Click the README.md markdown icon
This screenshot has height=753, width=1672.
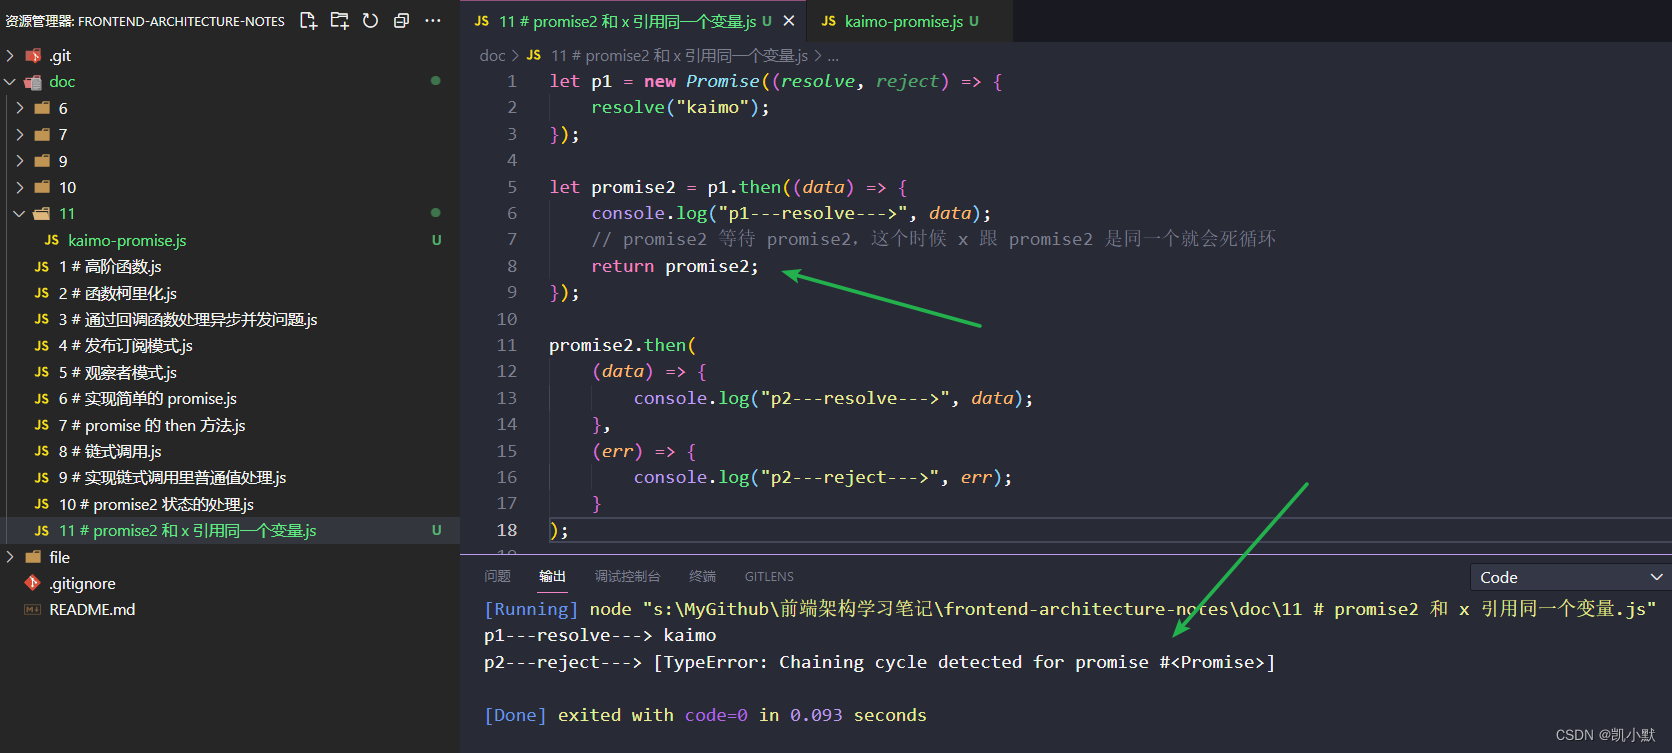tap(33, 609)
